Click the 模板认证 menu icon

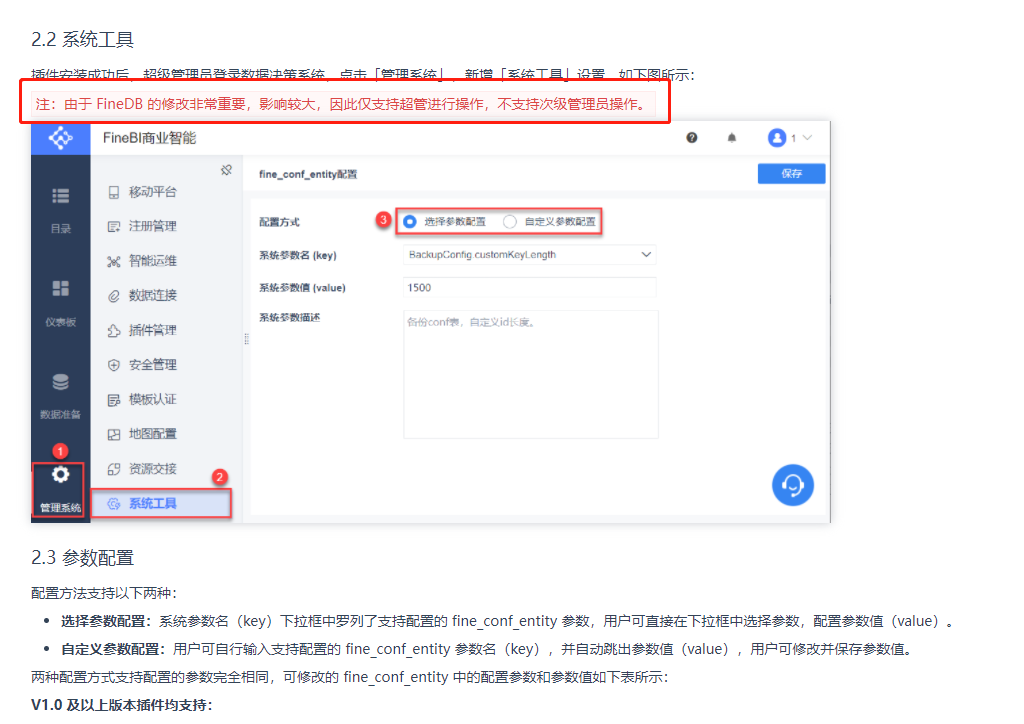click(x=114, y=400)
